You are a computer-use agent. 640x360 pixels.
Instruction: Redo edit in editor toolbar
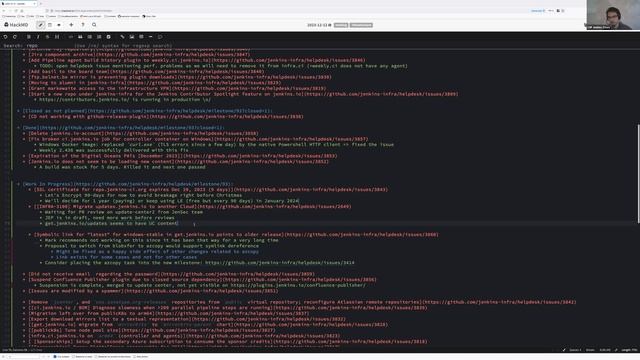(15, 37)
